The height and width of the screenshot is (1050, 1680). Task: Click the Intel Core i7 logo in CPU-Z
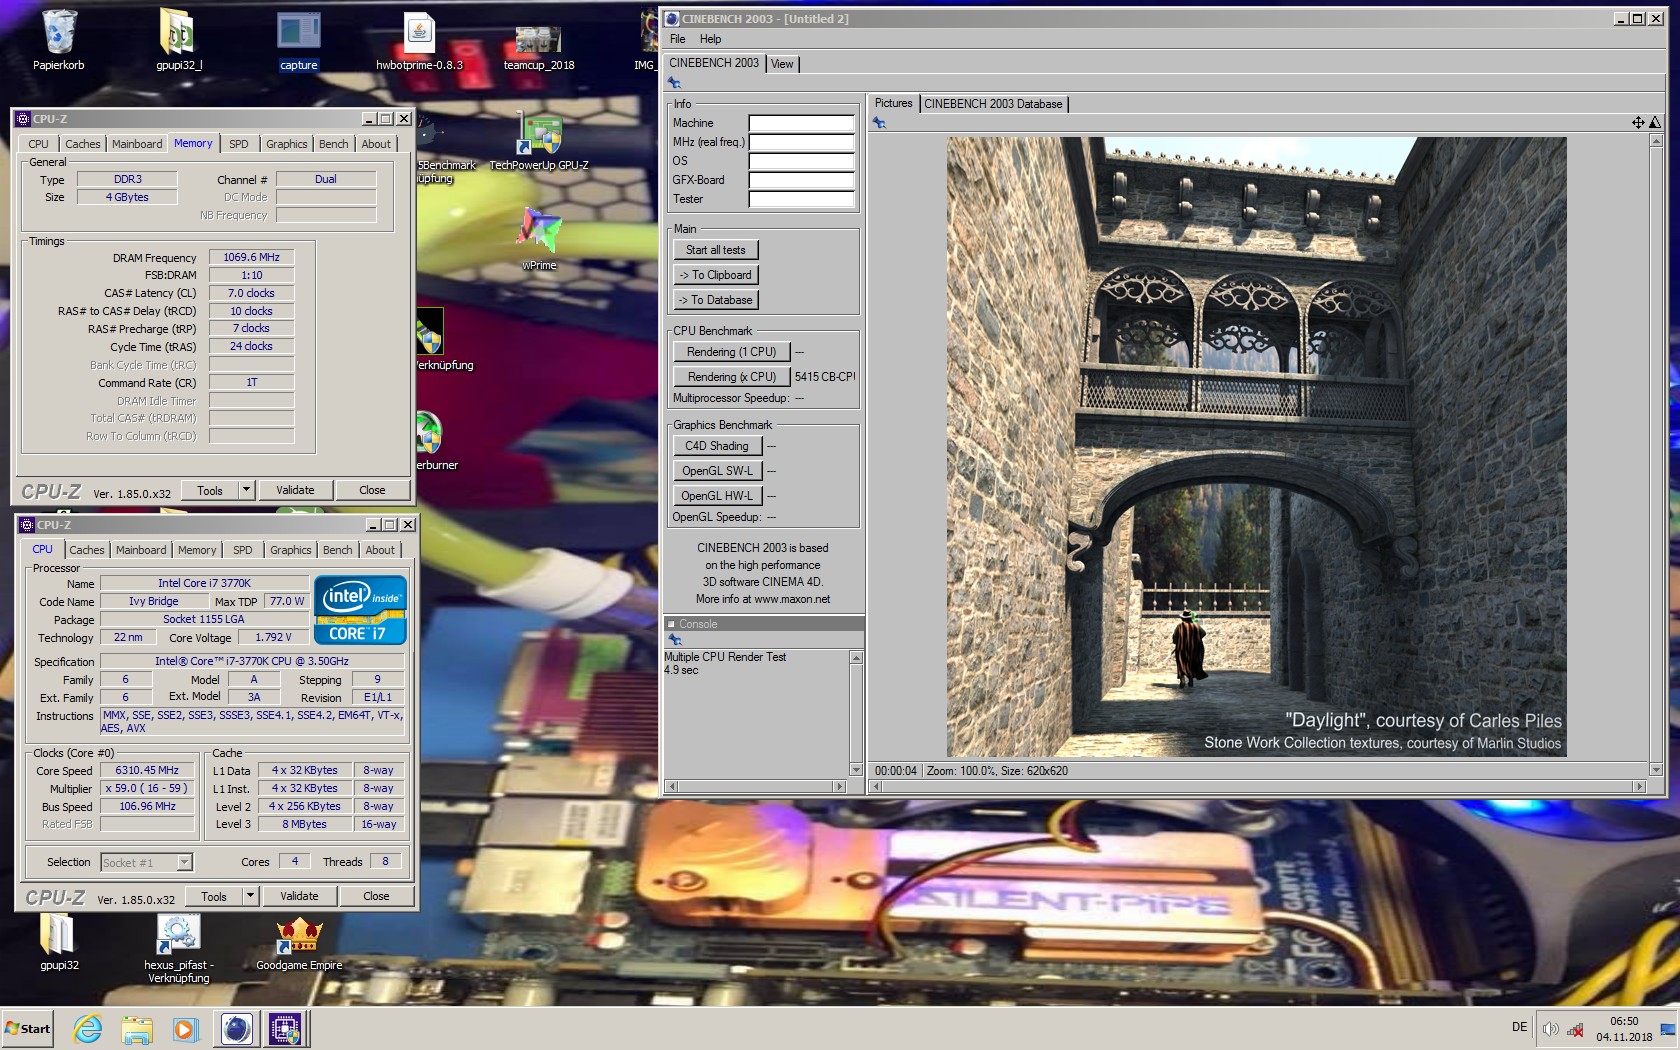tap(360, 609)
